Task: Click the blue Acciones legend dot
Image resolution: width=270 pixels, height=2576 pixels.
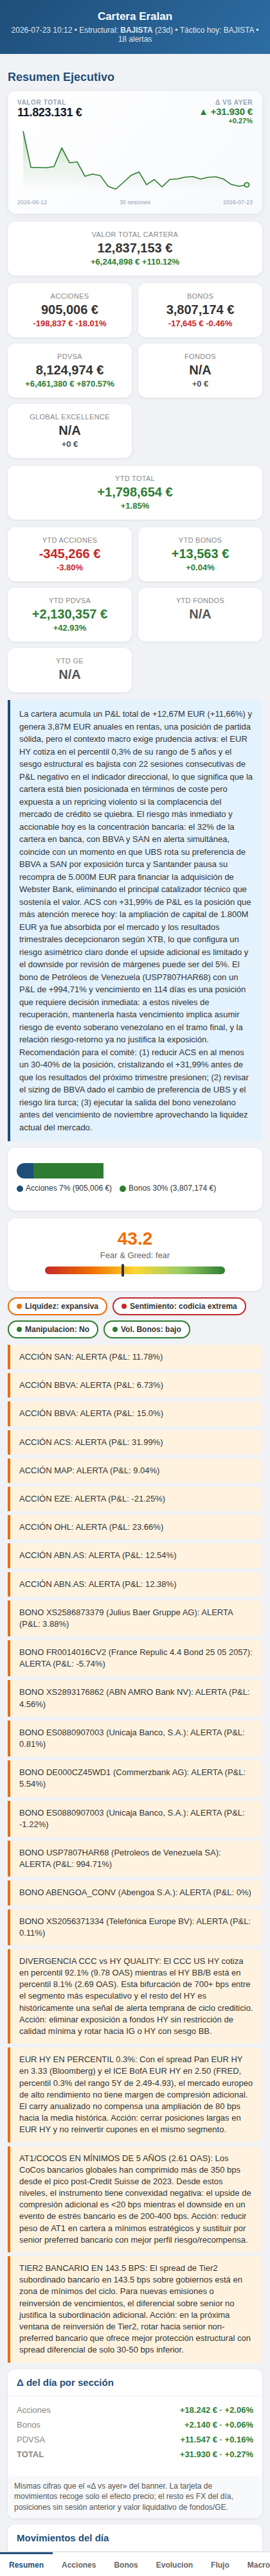Action: coord(20,1189)
